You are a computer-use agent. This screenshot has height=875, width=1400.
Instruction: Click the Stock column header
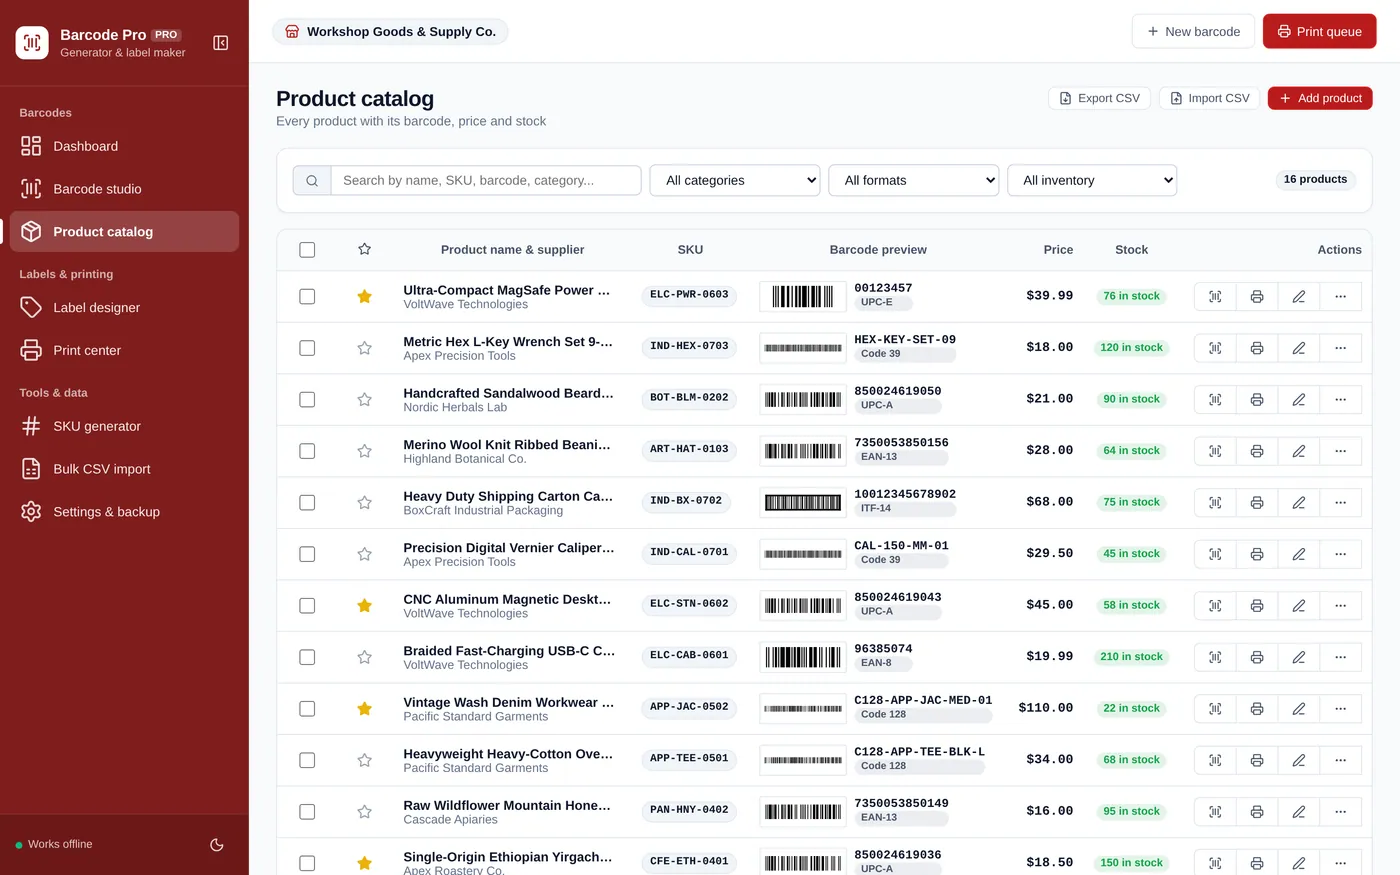coord(1131,250)
